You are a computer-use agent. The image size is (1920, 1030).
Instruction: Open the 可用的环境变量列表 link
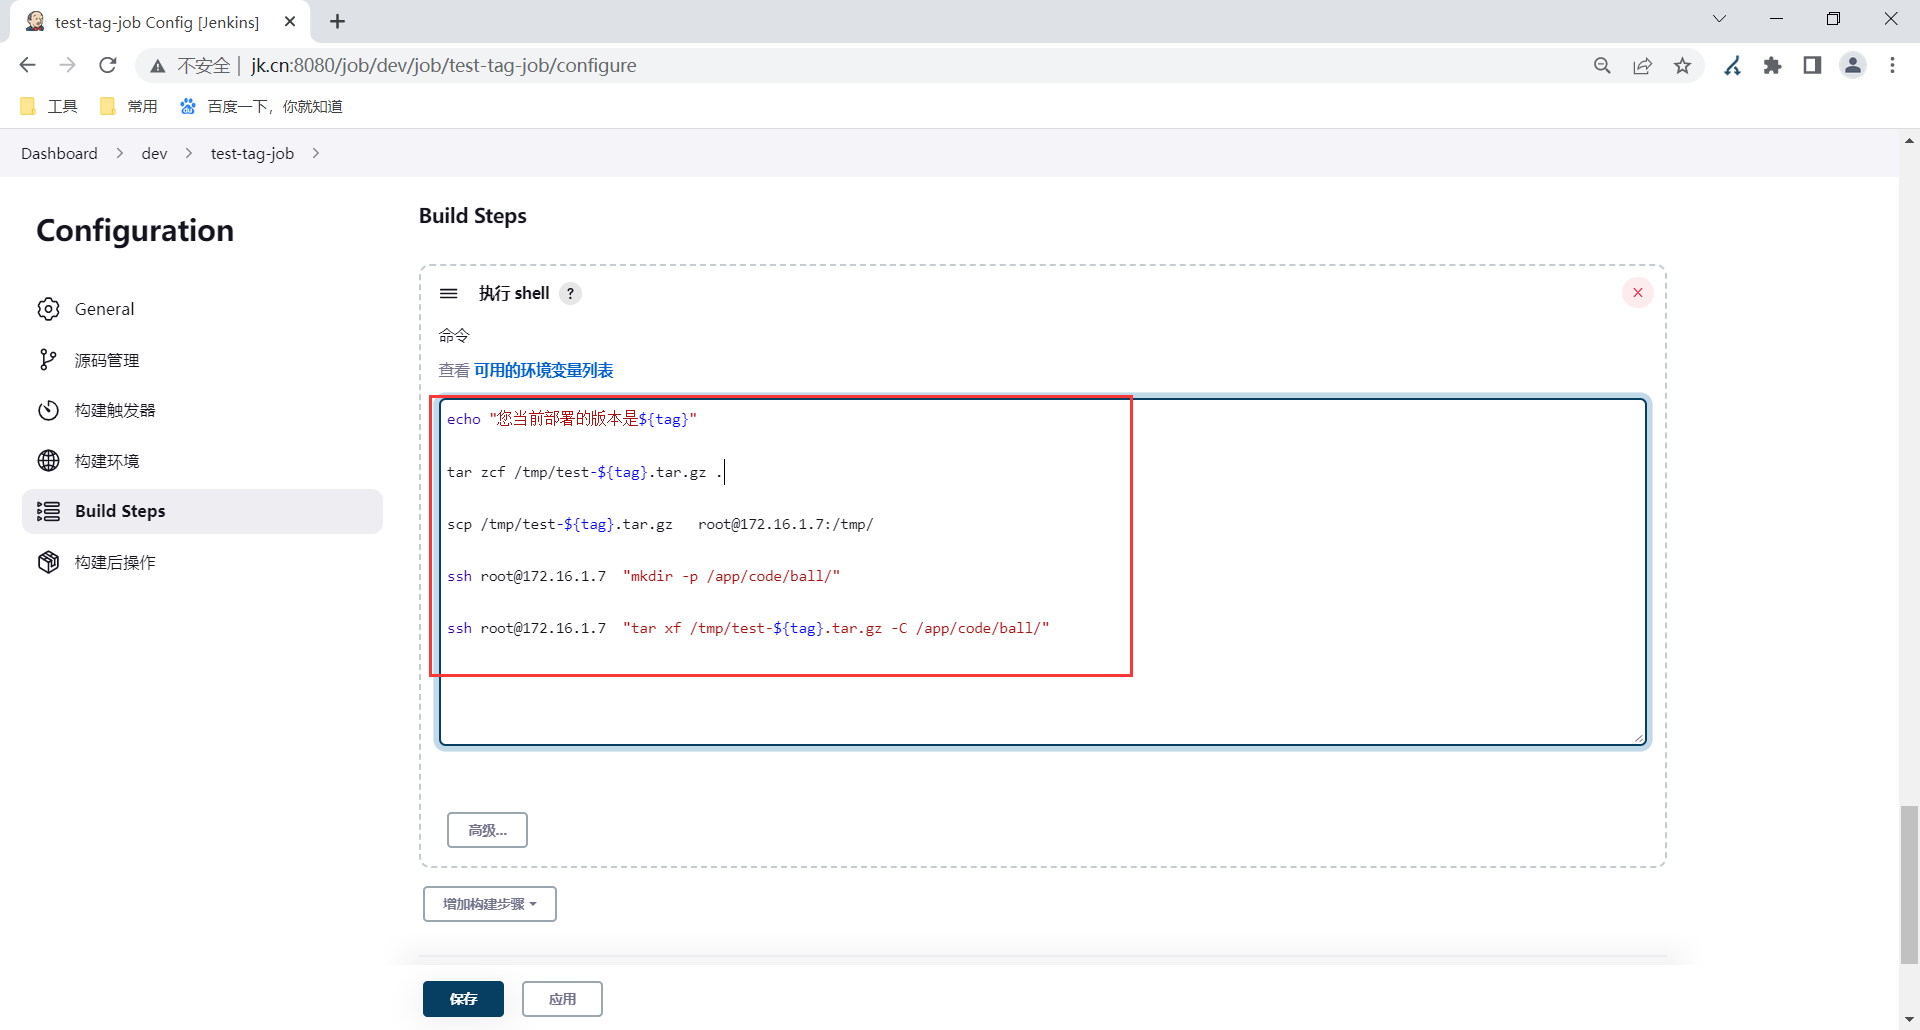pos(543,370)
